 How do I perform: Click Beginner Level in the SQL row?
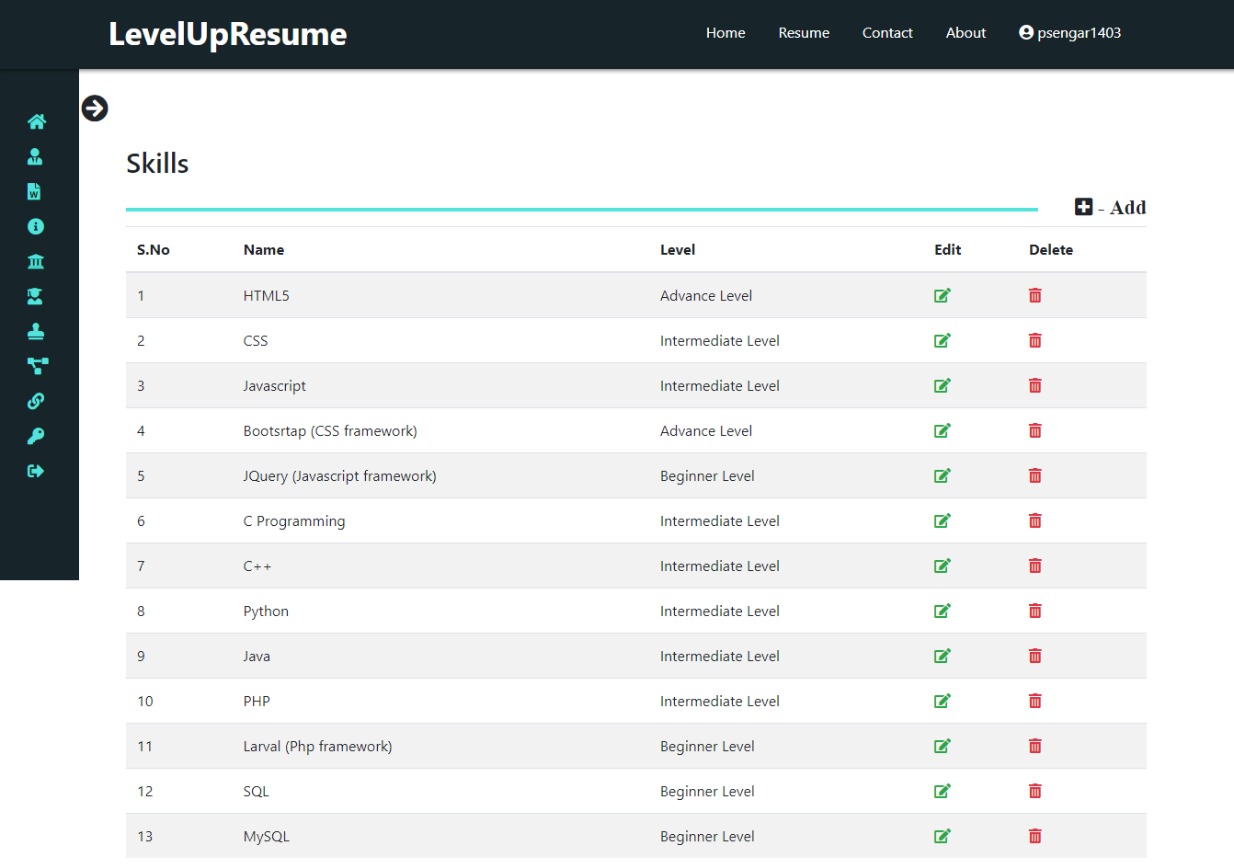707,791
